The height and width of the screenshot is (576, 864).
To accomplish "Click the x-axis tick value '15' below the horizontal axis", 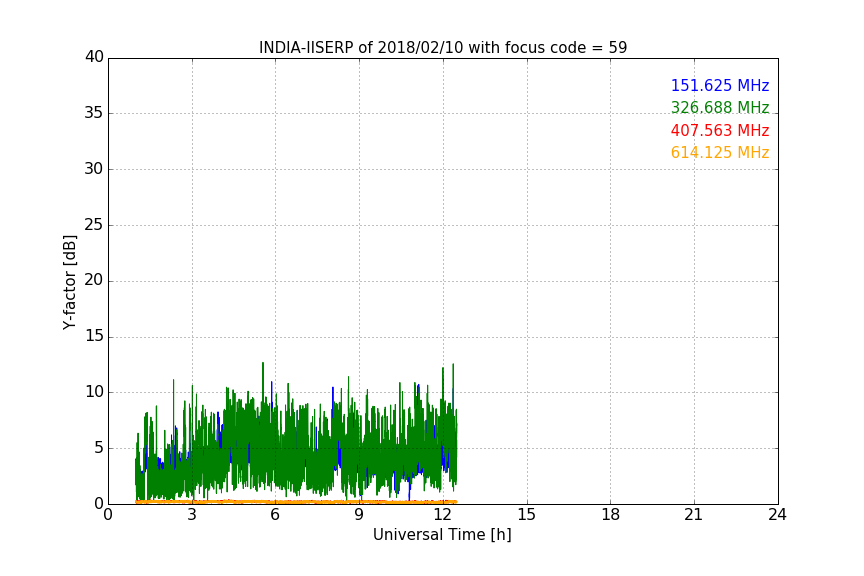I will pos(526,515).
